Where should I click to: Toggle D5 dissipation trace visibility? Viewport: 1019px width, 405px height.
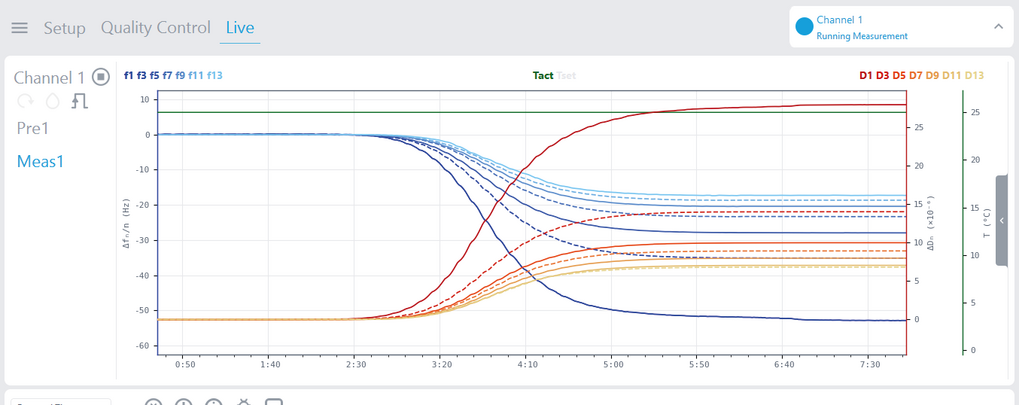point(899,75)
